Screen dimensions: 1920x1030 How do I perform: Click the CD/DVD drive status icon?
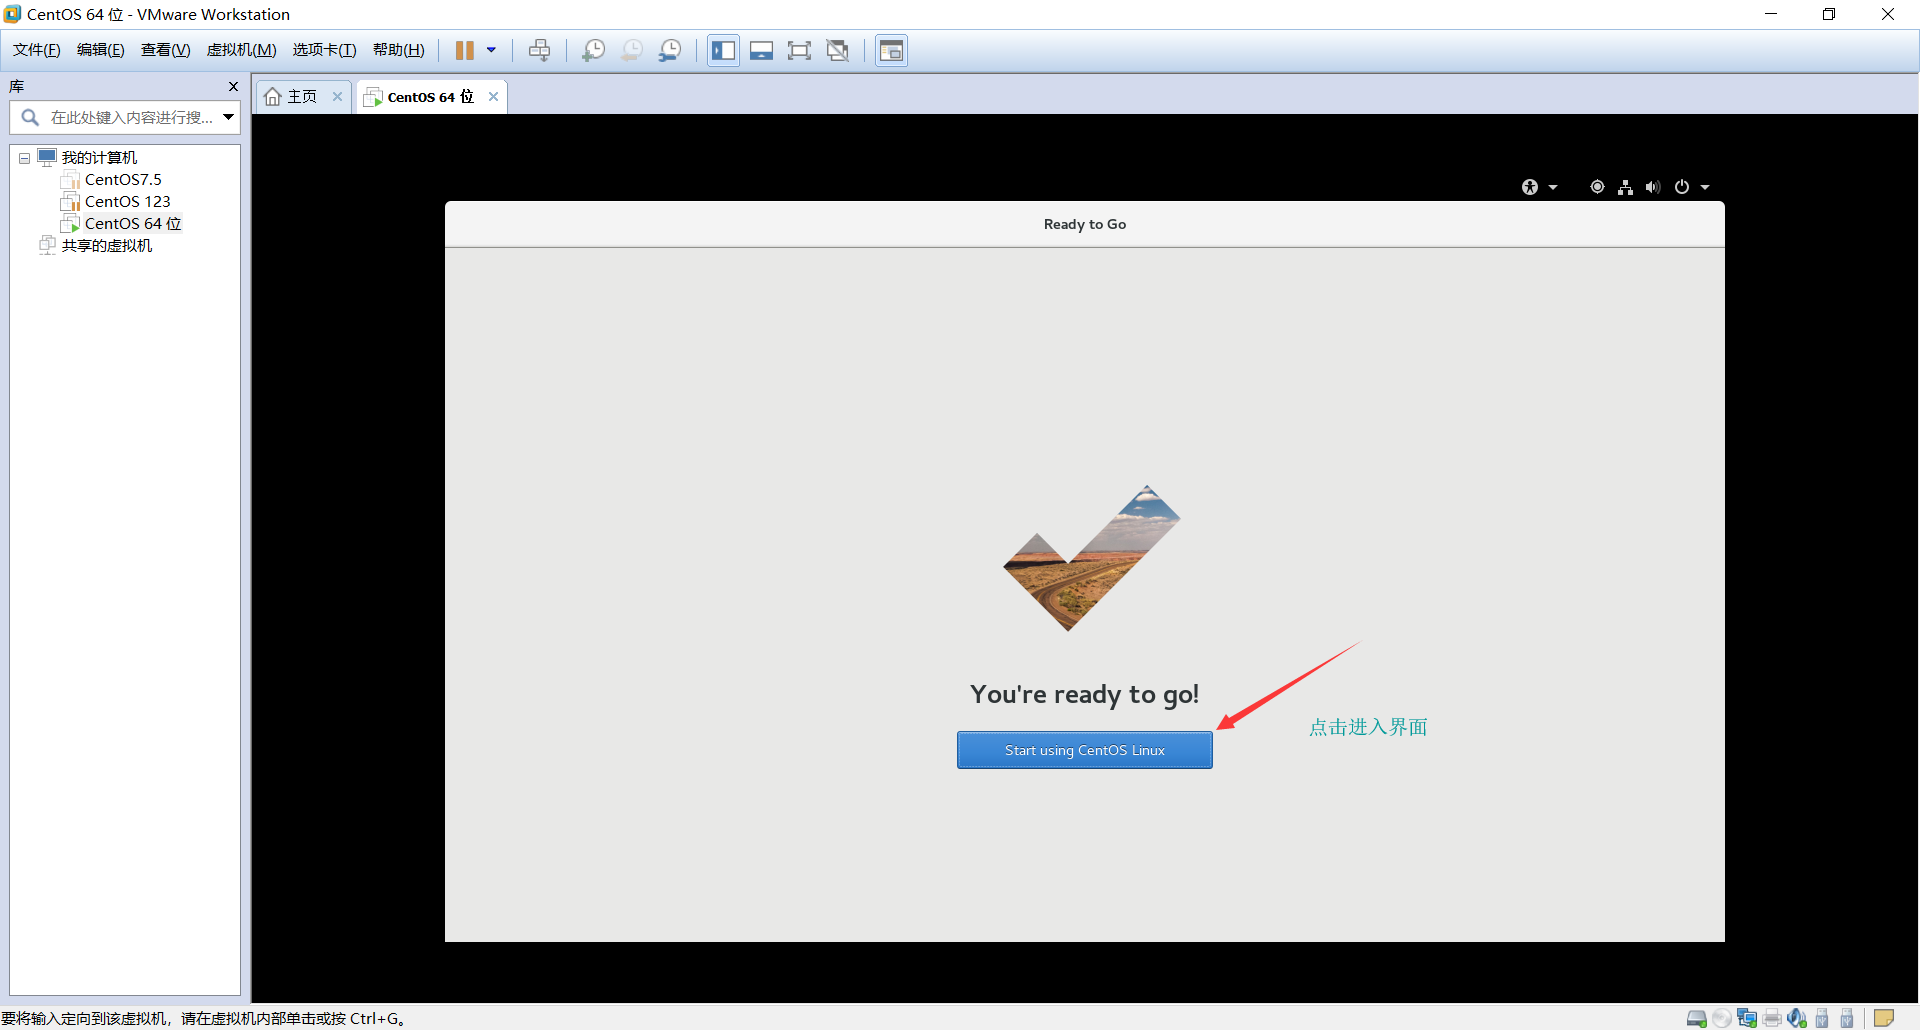point(1721,1019)
